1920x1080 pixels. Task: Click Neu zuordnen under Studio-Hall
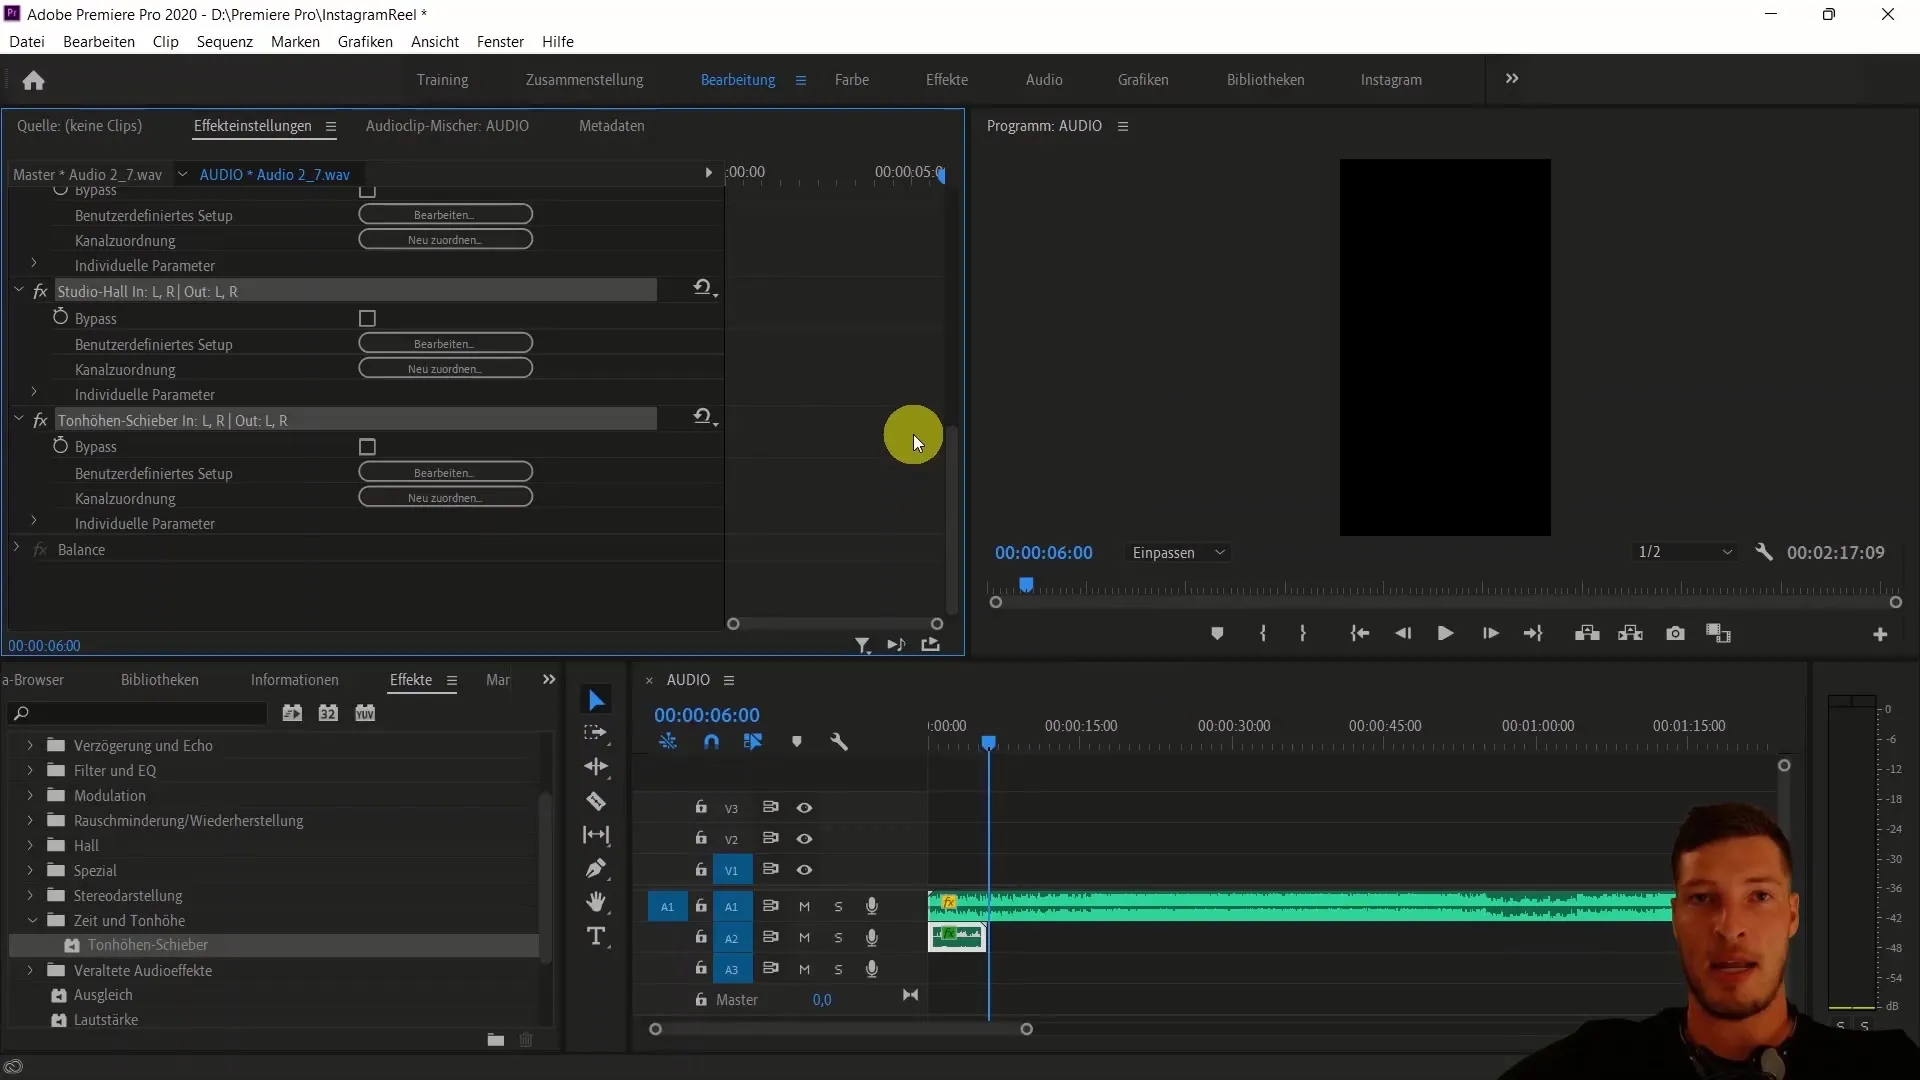coord(445,369)
